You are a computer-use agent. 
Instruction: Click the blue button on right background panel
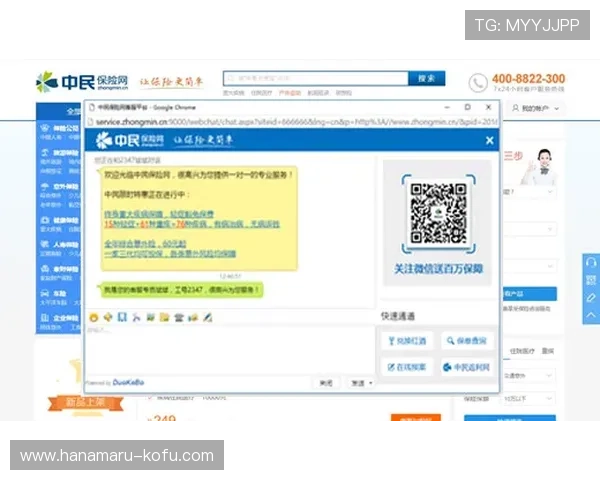529,294
